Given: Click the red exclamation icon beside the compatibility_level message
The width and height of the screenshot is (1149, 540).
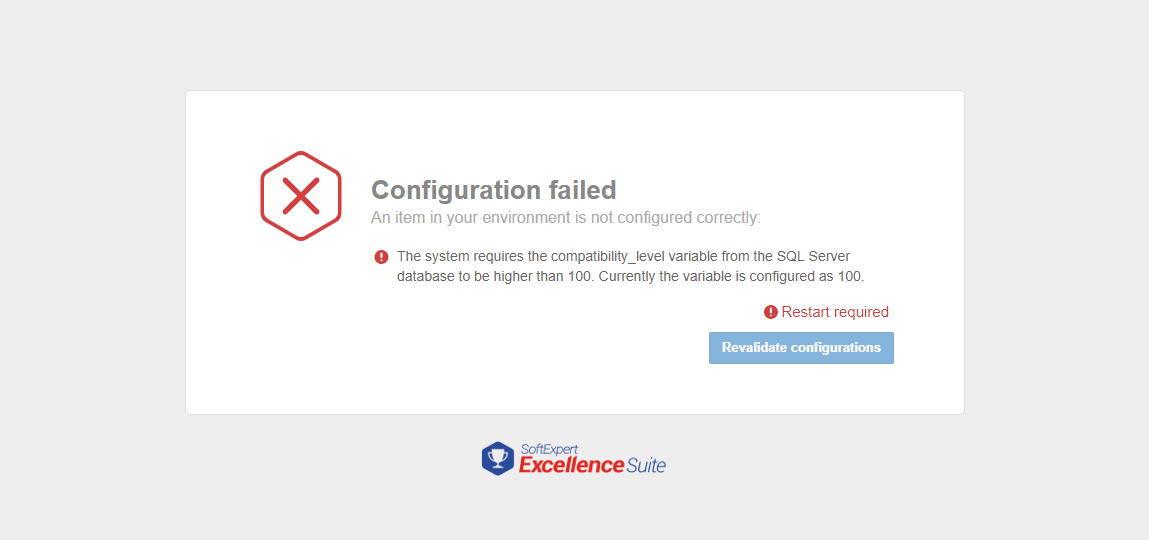Looking at the screenshot, I should [x=381, y=256].
